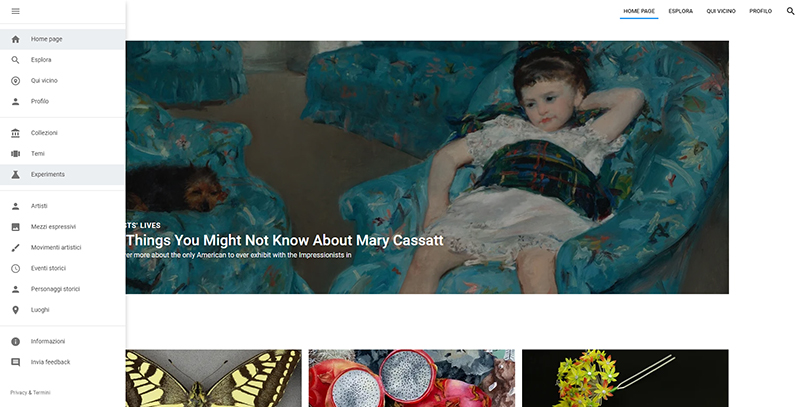Open the Profilo tab in header
Viewport: 800px width, 407px height.
tap(760, 11)
